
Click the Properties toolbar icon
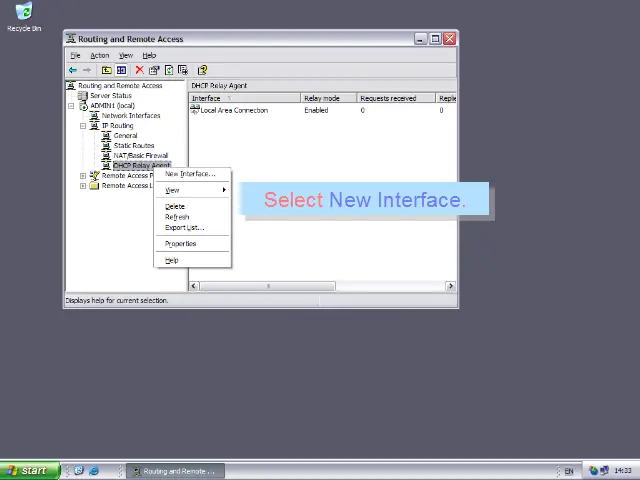154,70
